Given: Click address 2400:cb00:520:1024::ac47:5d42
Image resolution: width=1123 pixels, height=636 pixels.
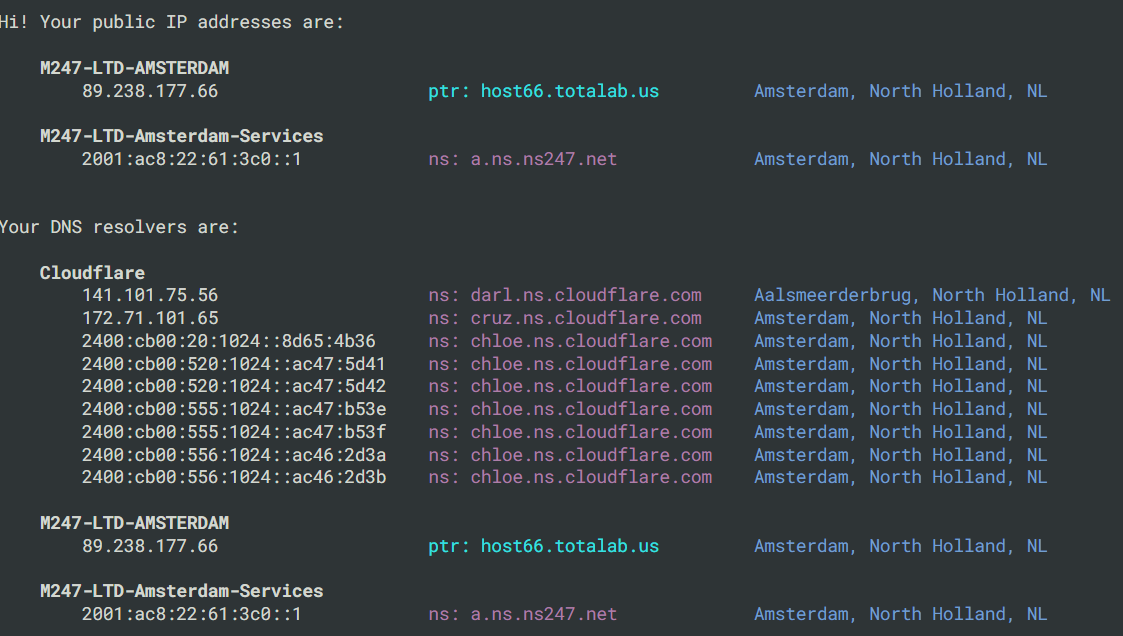Looking at the screenshot, I should (233, 386).
